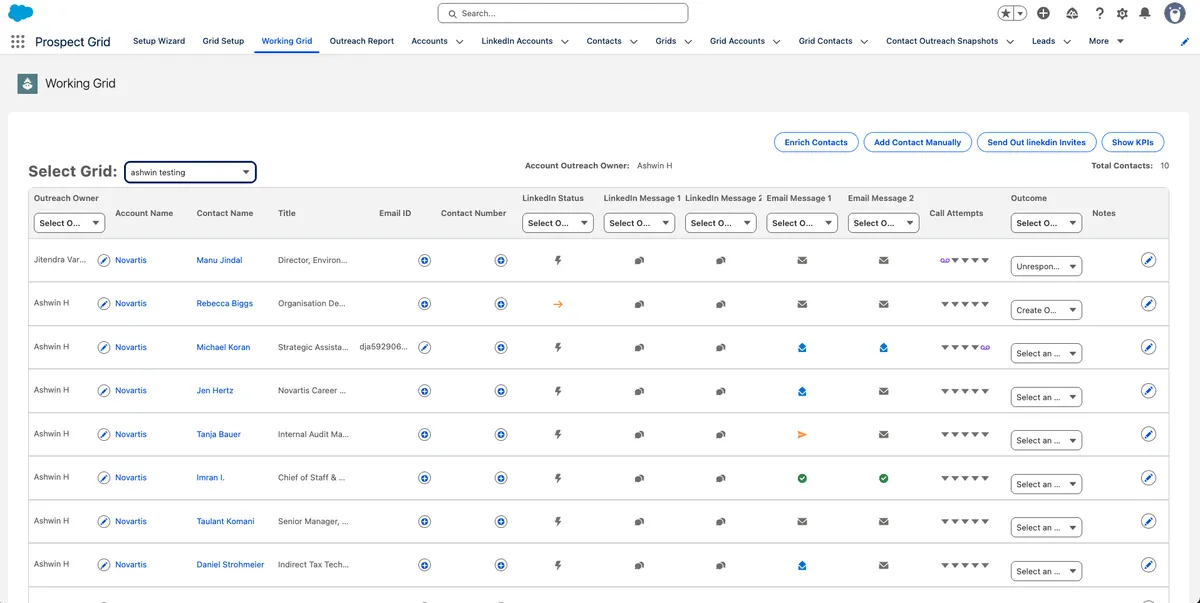Open the Setup gear icon
The height and width of the screenshot is (603, 1200).
[x=1122, y=13]
